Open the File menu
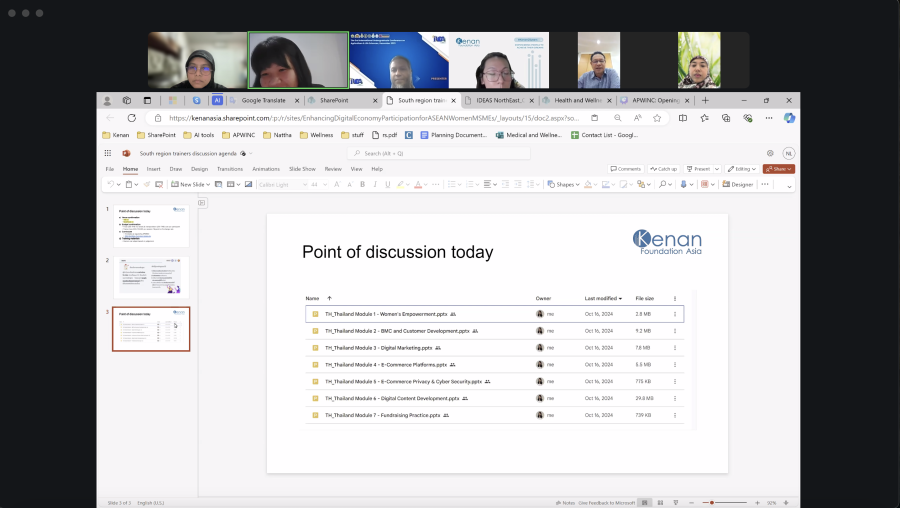Screen dimensions: 900x508 [x=110, y=169]
